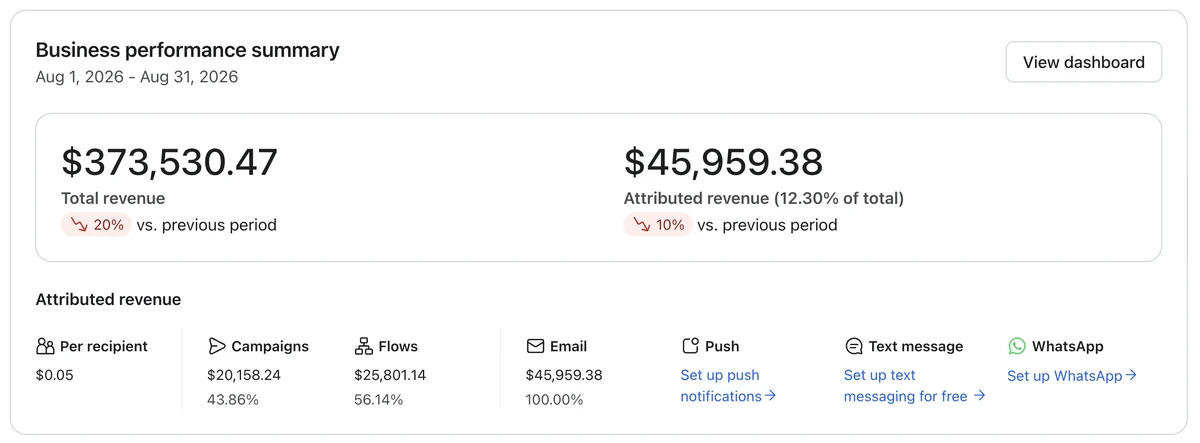Click the Email percentage 100.00%
Image resolution: width=1200 pixels, height=443 pixels.
tap(554, 400)
